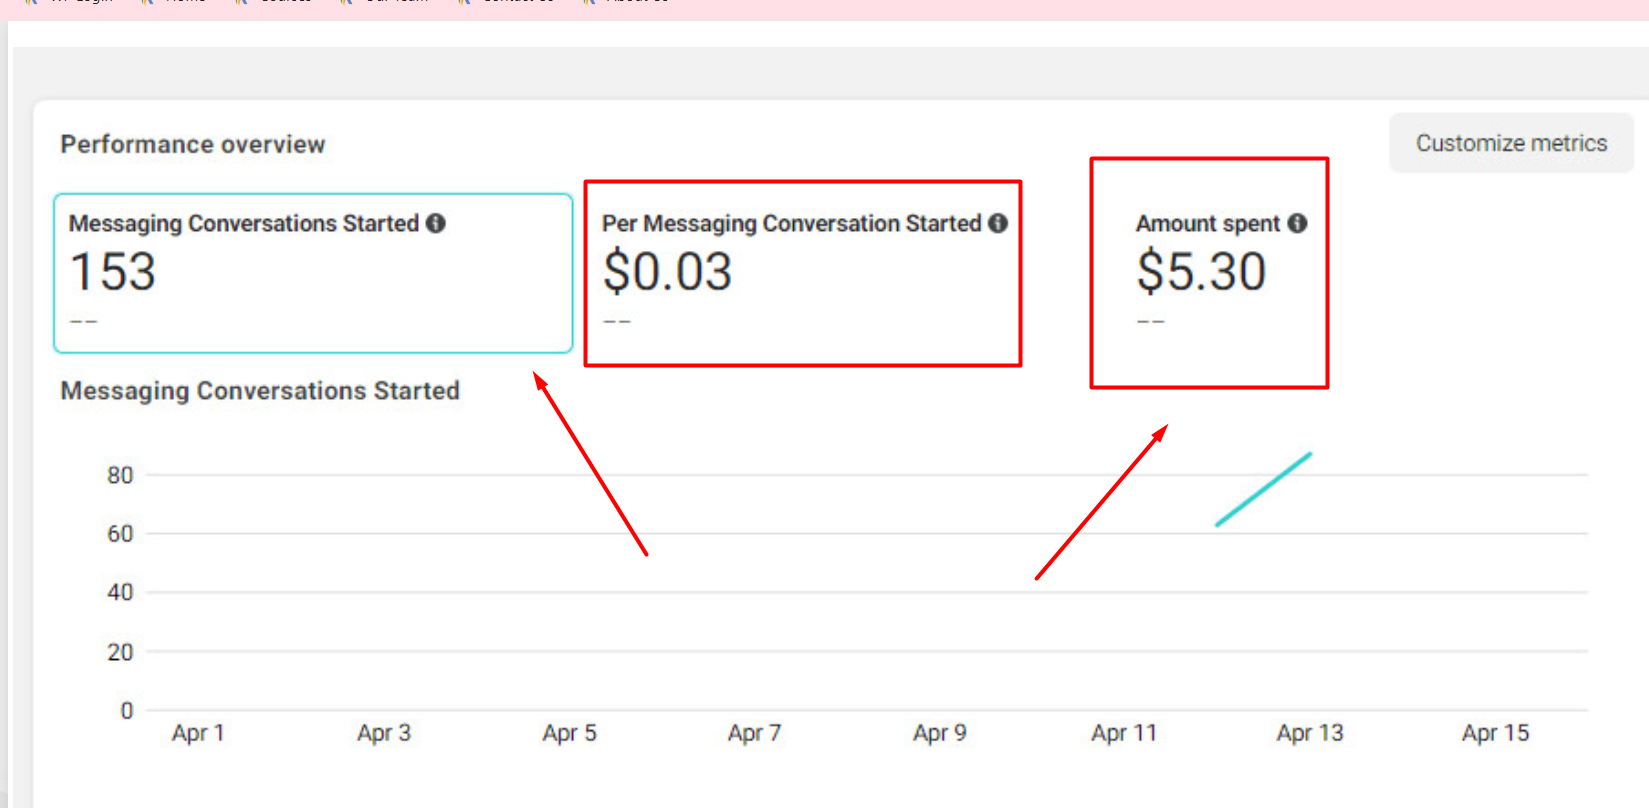
Task: Click the Apr 1 date on chart axis
Action: click(x=198, y=733)
